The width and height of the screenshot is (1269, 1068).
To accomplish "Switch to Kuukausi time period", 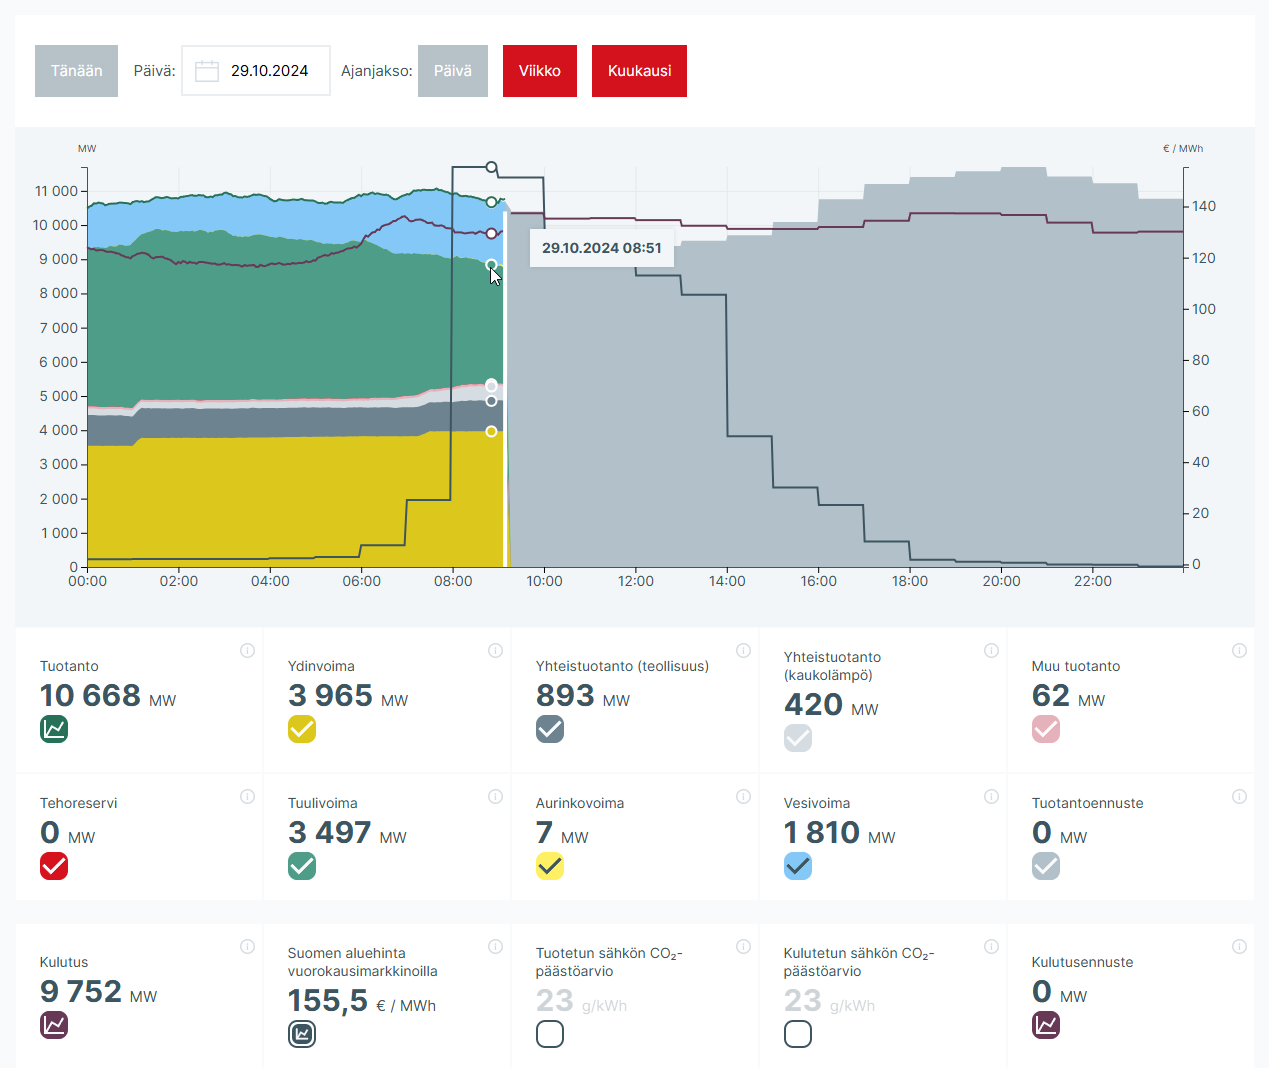I will [x=639, y=71].
